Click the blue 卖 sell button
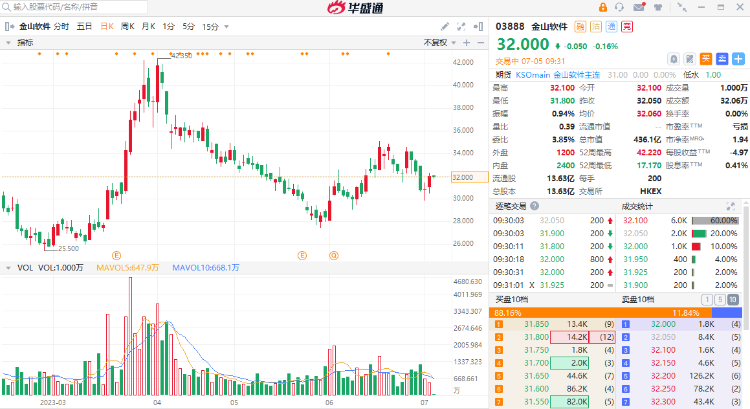 tap(722, 59)
